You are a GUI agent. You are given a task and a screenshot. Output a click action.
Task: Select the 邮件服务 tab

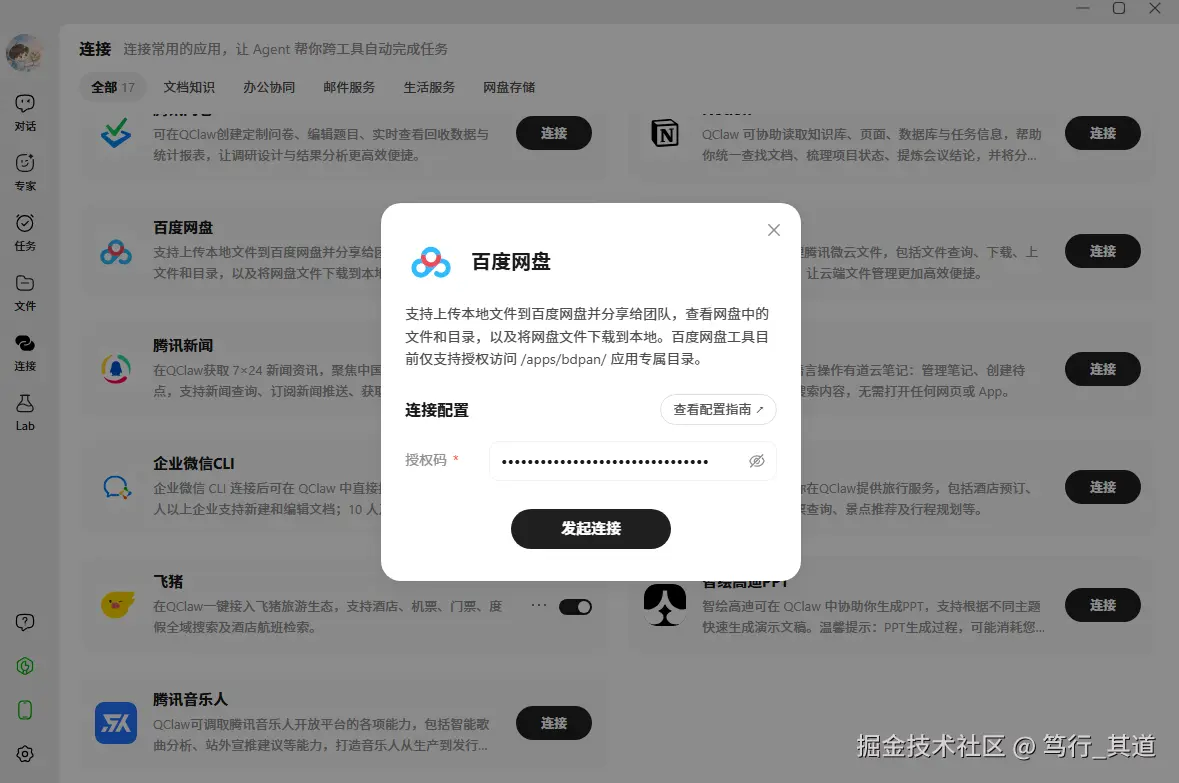[349, 87]
